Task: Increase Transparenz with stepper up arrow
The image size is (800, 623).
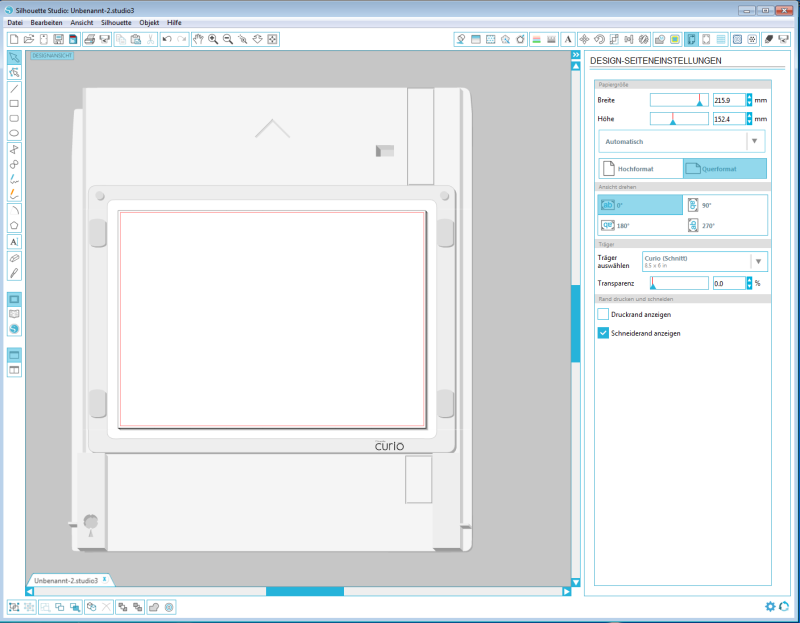Action: tap(749, 280)
